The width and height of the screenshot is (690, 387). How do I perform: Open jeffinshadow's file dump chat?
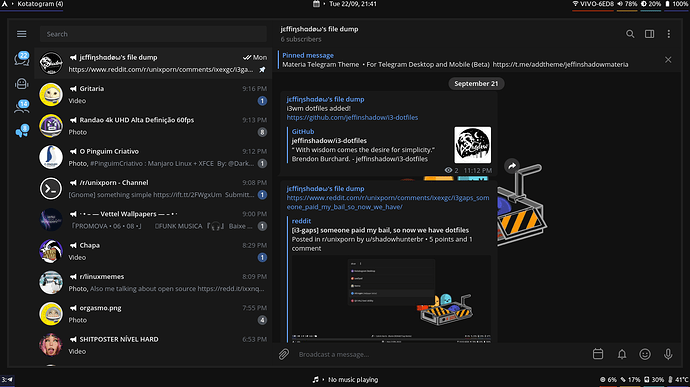(153, 63)
